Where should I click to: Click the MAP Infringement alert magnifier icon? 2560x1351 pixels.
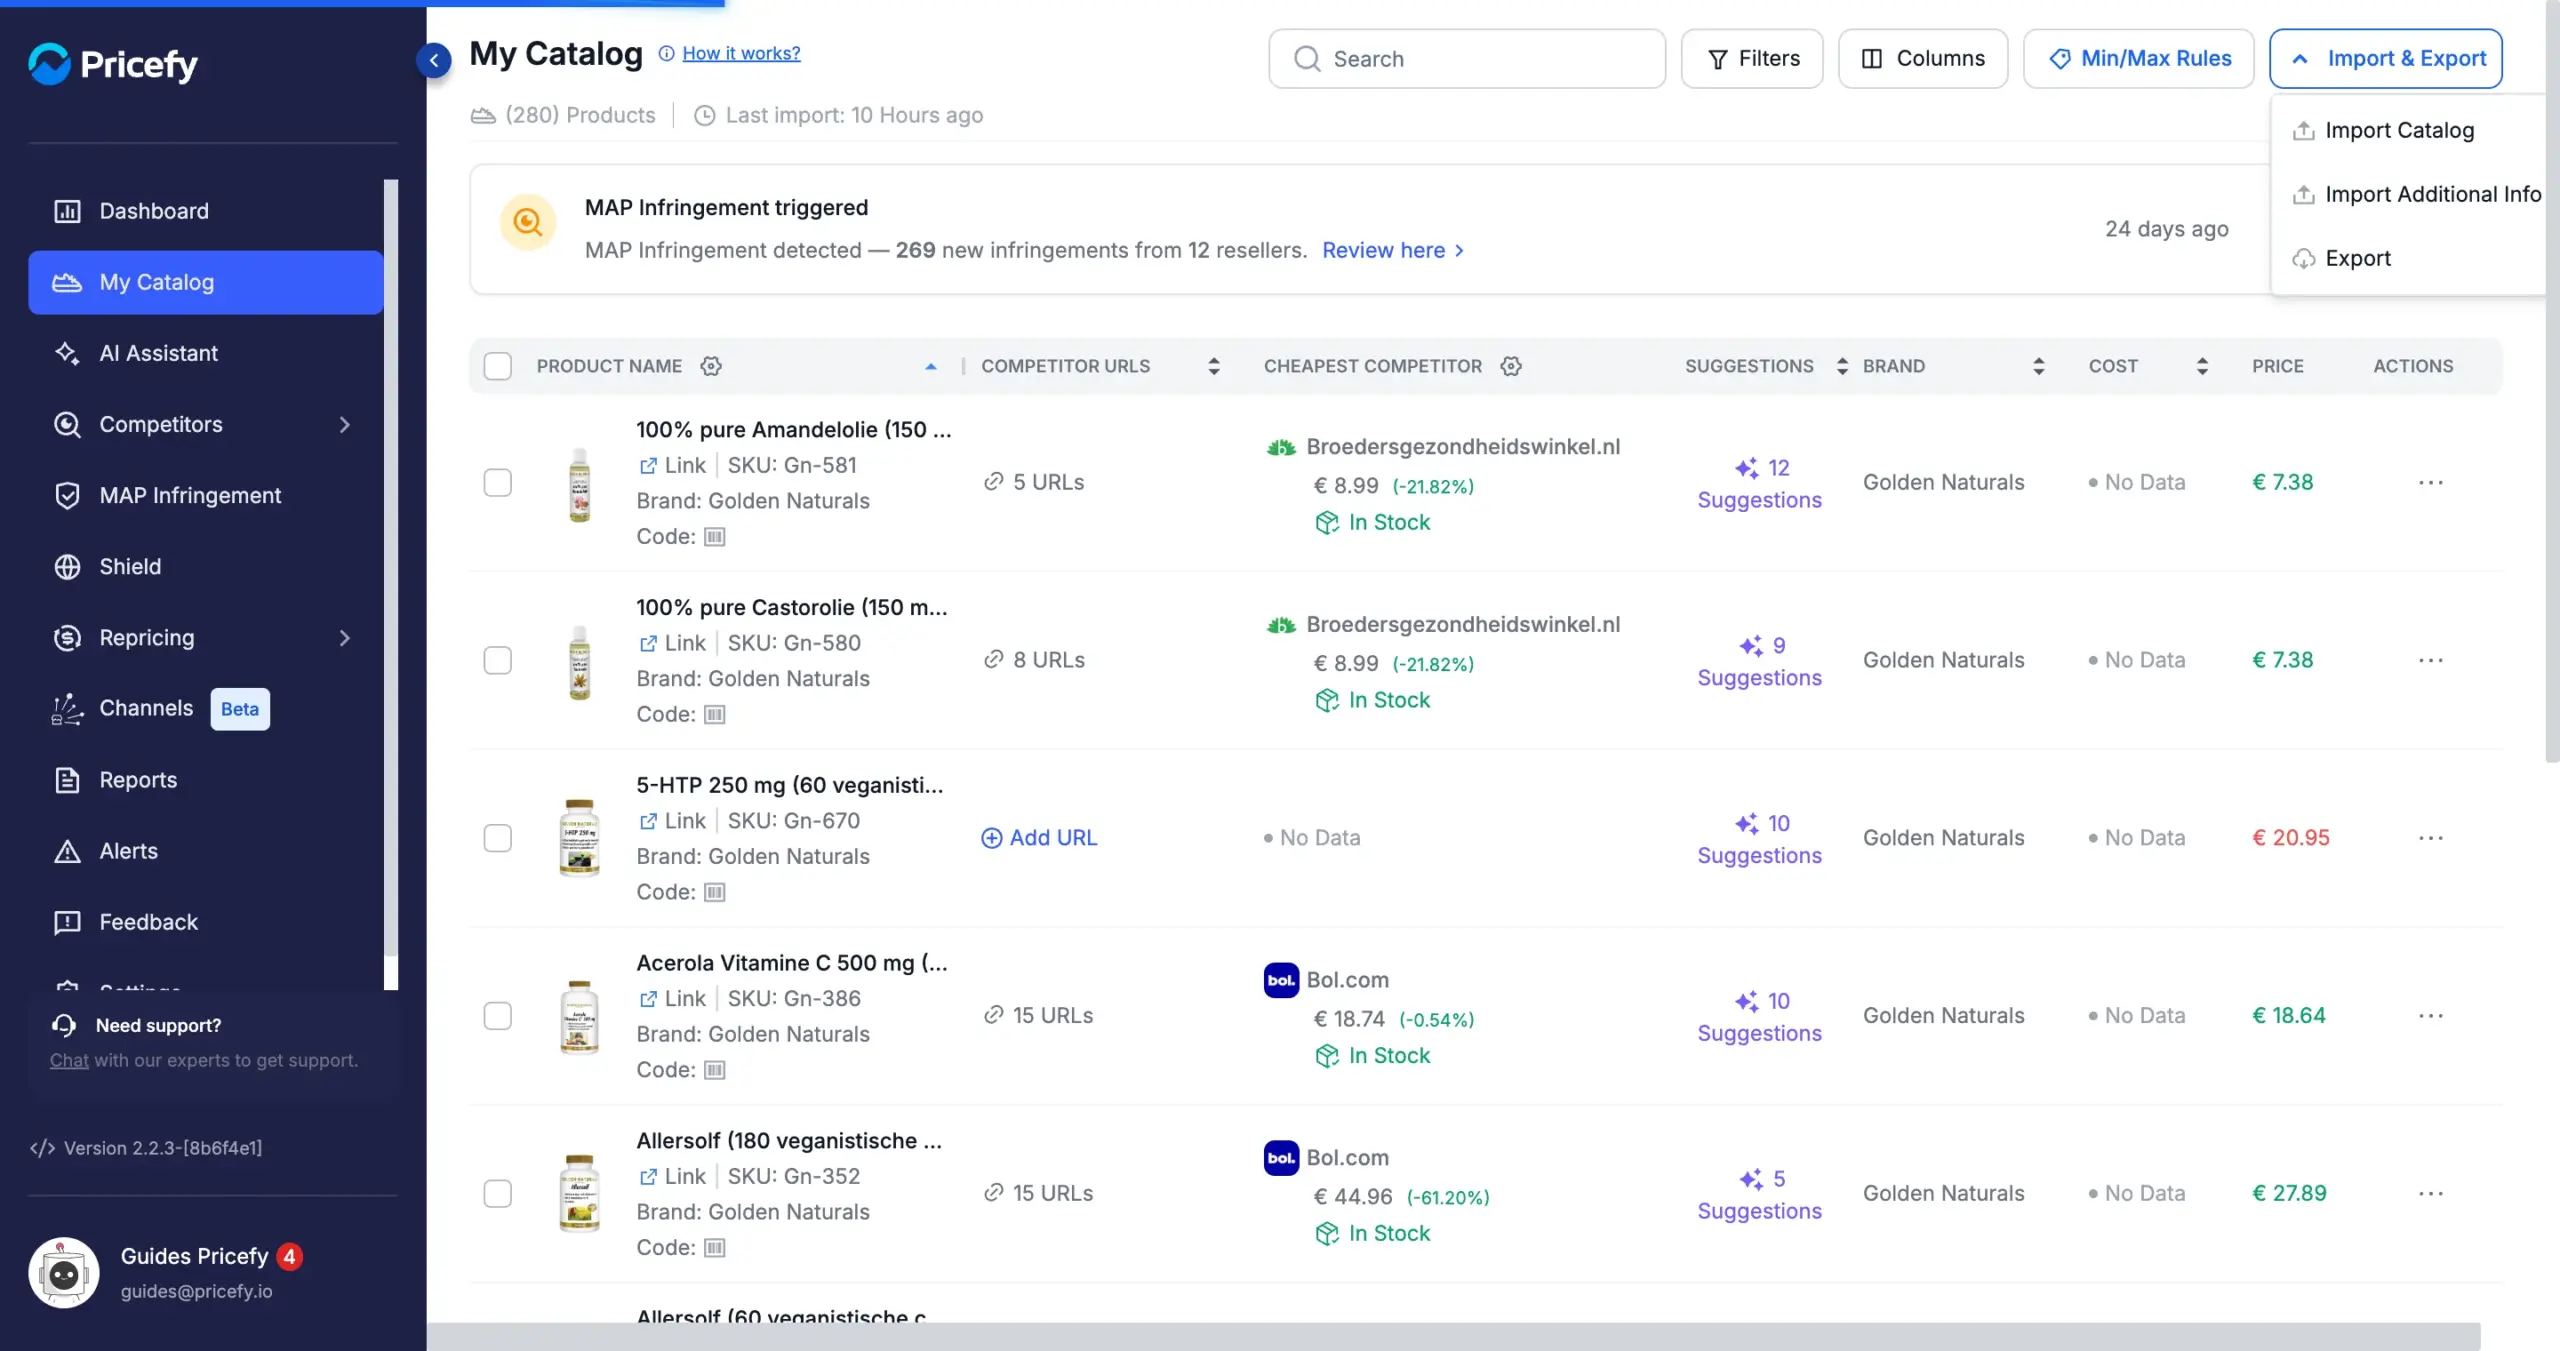pyautogui.click(x=528, y=222)
